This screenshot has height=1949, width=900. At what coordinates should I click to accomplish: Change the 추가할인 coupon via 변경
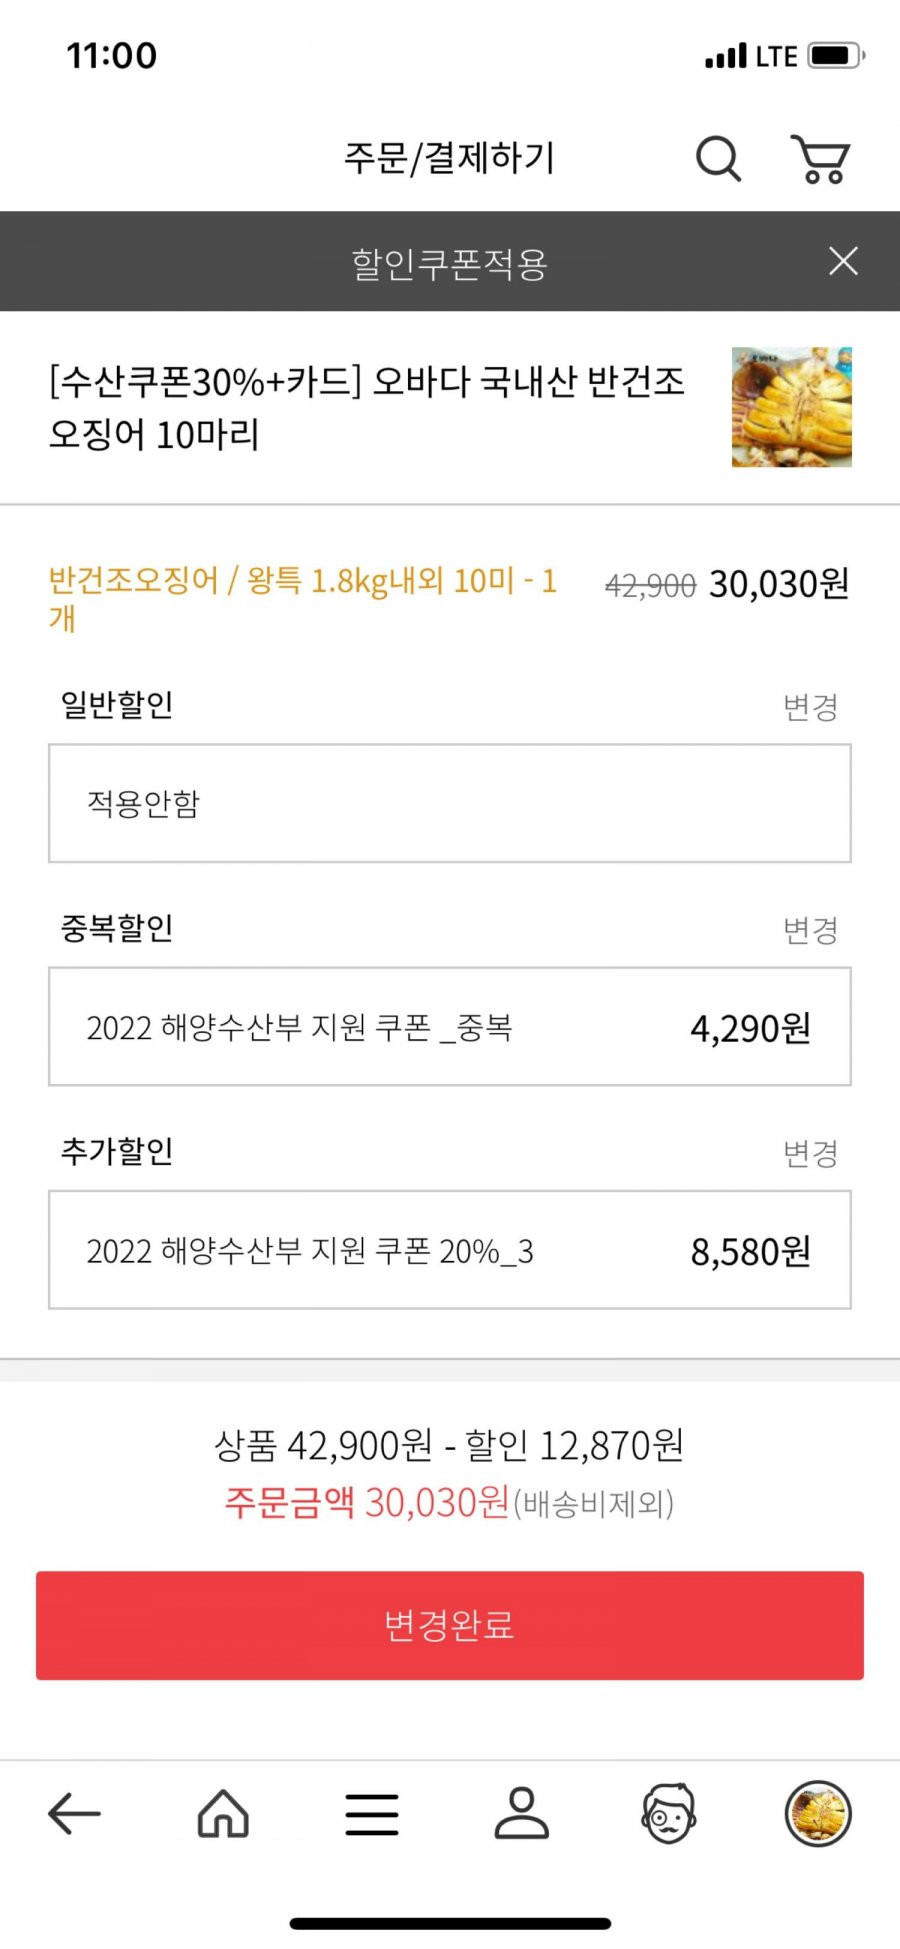point(810,1153)
